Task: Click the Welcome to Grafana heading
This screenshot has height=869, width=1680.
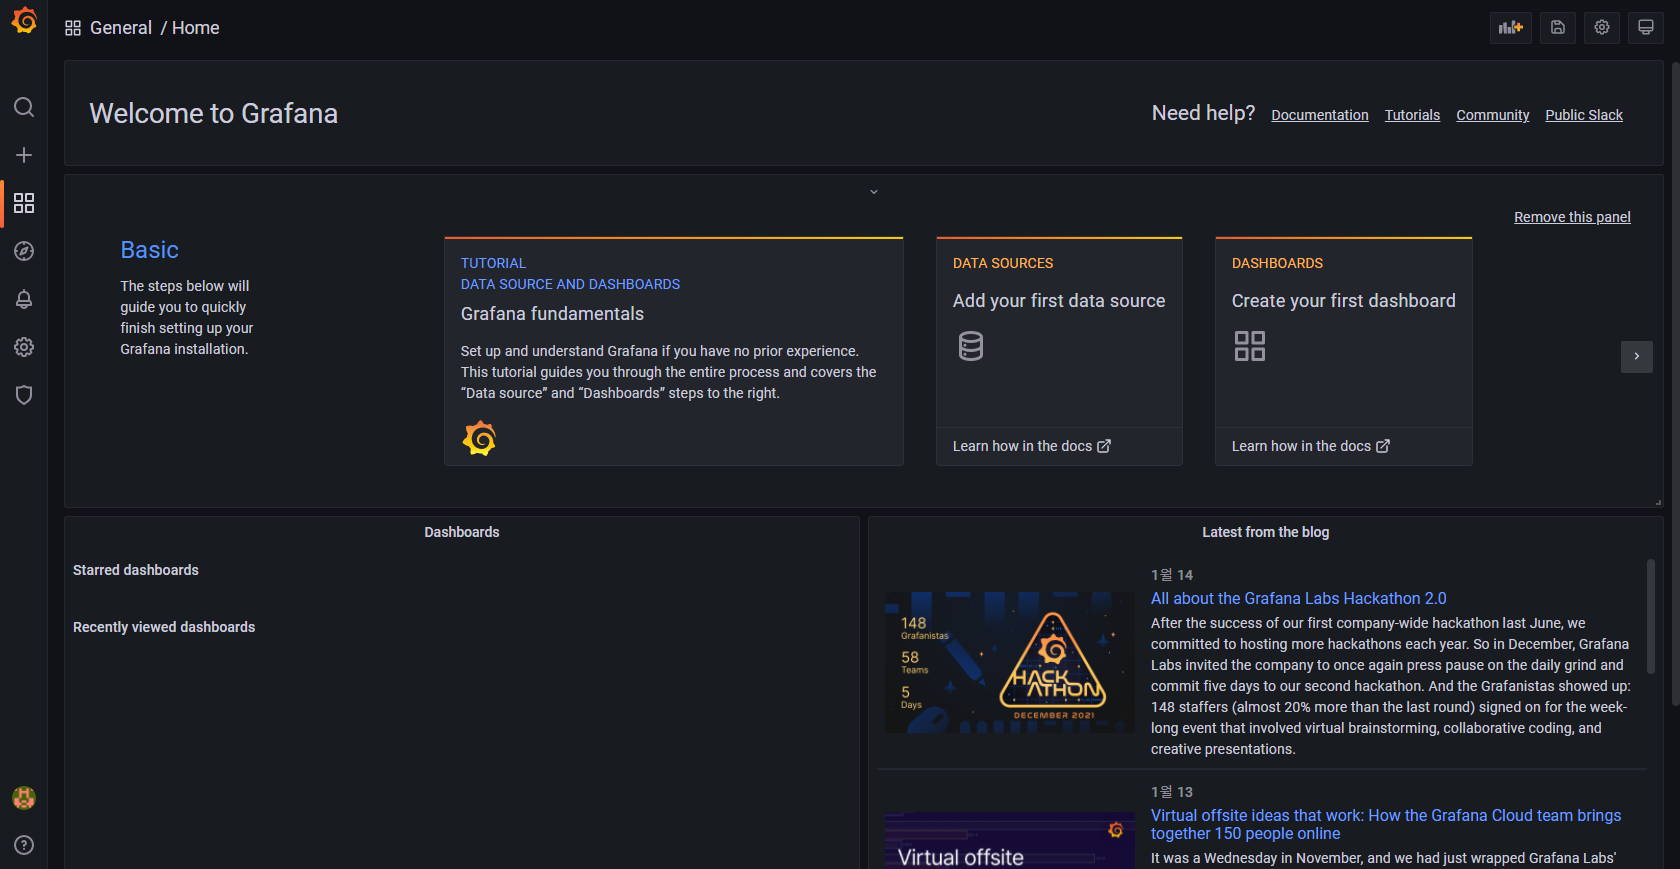Action: (x=214, y=114)
